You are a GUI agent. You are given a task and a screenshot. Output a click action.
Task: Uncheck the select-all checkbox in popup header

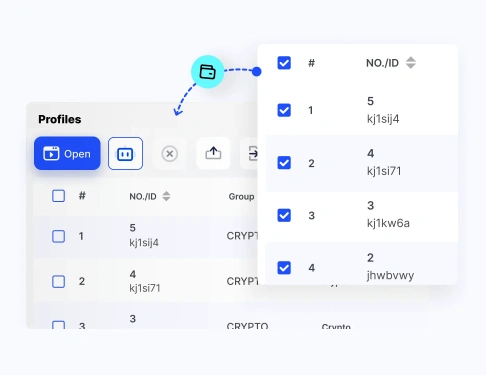(284, 63)
